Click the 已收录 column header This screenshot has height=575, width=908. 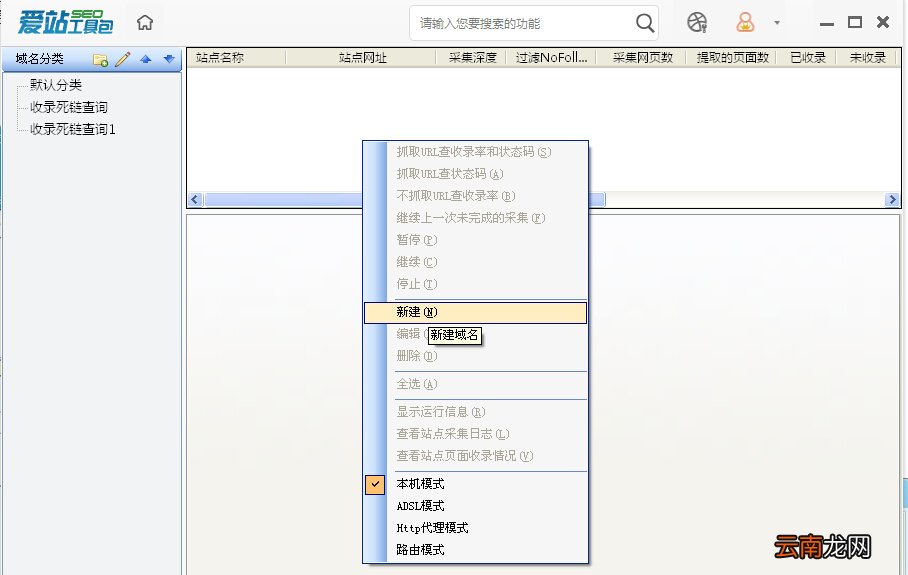click(808, 58)
